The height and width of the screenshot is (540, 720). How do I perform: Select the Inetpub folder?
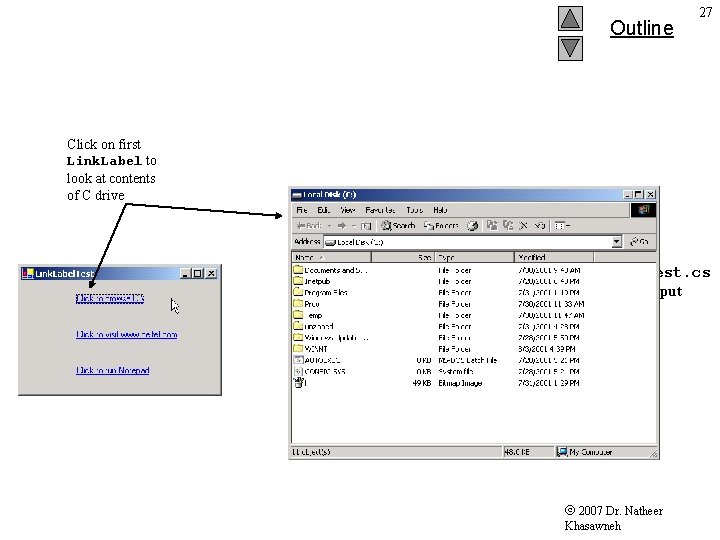point(311,281)
